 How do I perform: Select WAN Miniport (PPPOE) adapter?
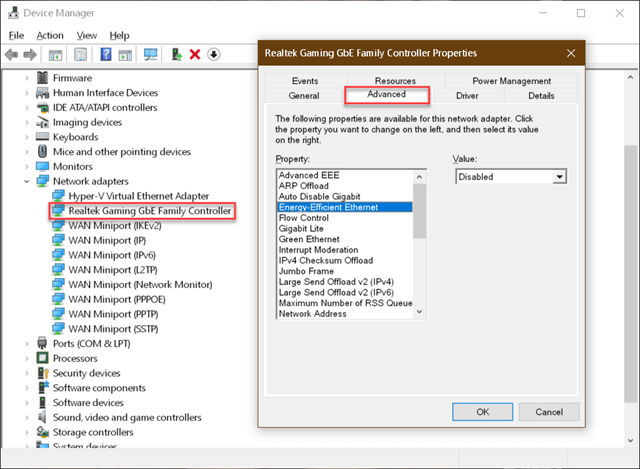click(x=117, y=299)
